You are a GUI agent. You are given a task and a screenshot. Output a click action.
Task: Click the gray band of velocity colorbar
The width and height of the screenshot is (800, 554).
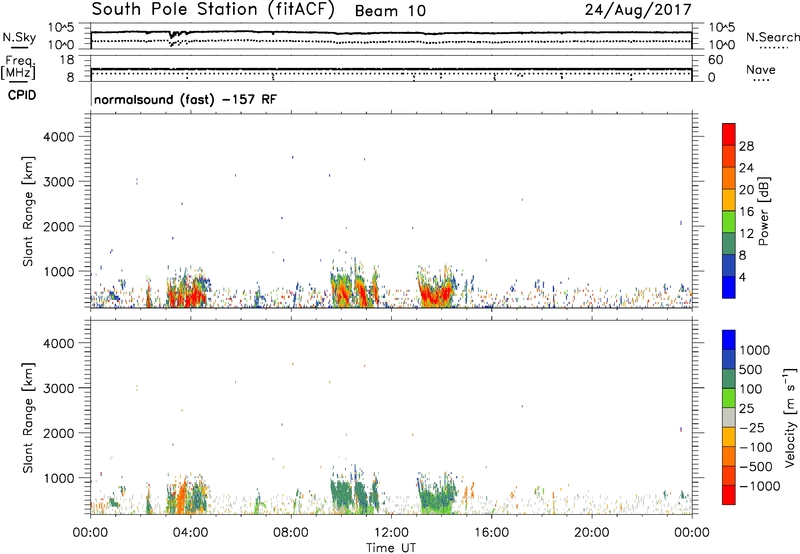pos(729,417)
